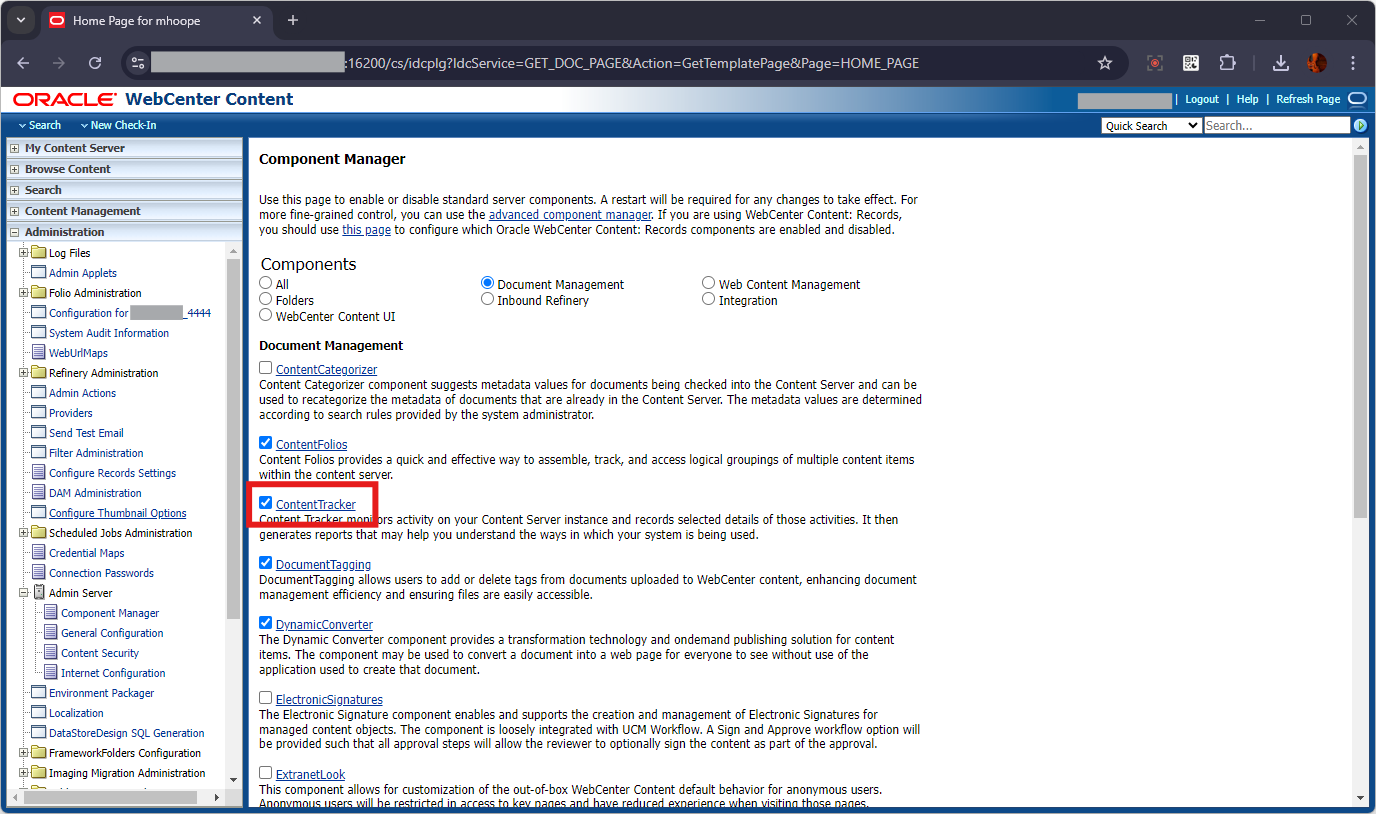Screen dimensions: 1376x814
Task: Select the Folders radio button
Action: [266, 299]
